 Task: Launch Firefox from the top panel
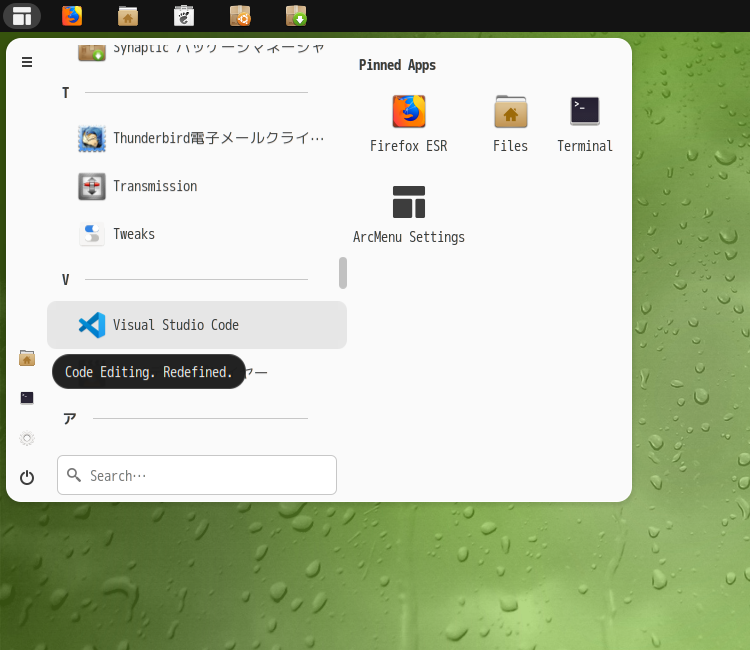(72, 16)
